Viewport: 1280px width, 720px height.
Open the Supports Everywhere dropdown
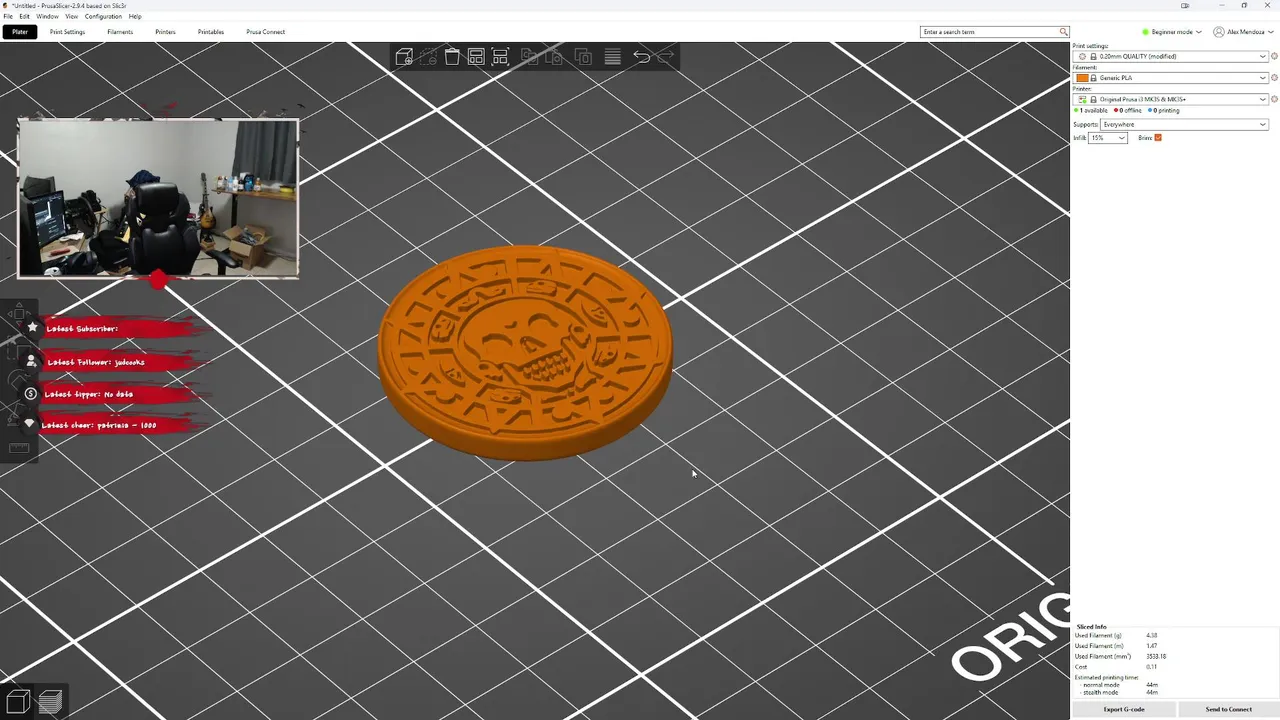coord(1184,125)
